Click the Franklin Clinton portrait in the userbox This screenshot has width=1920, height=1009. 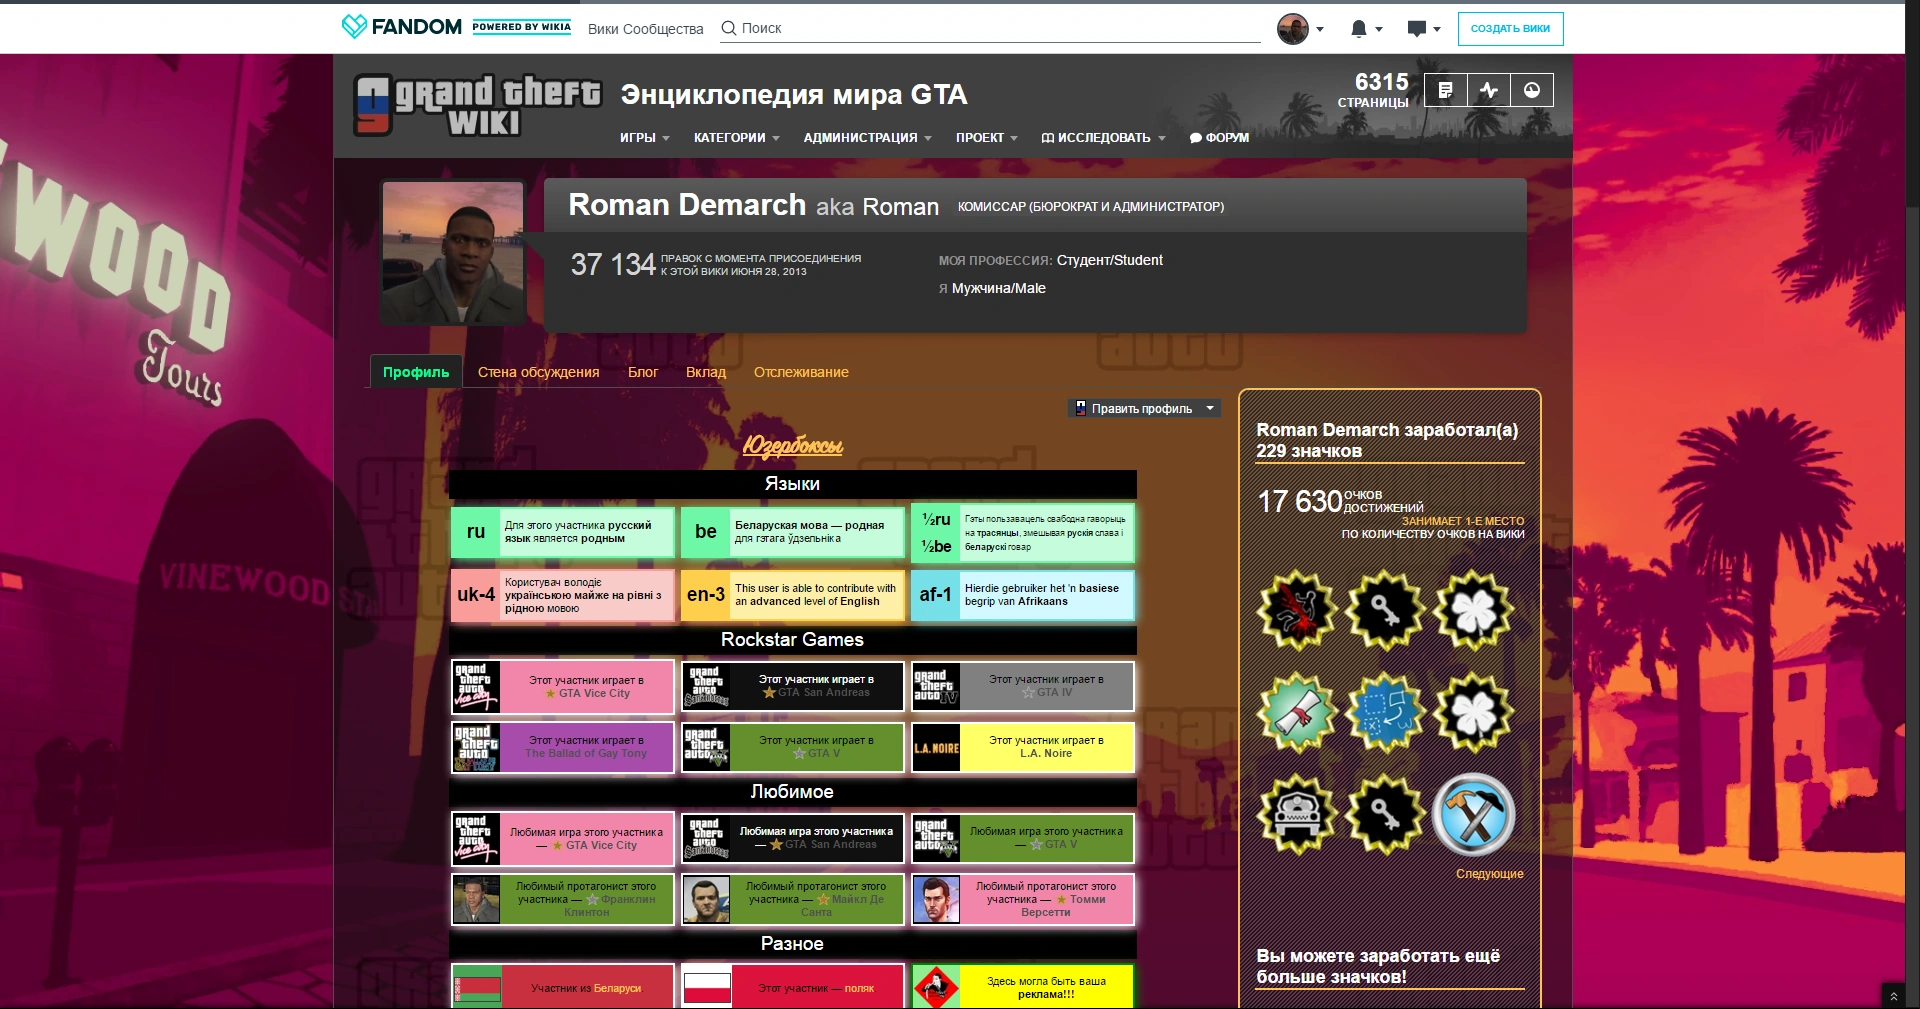click(x=476, y=899)
